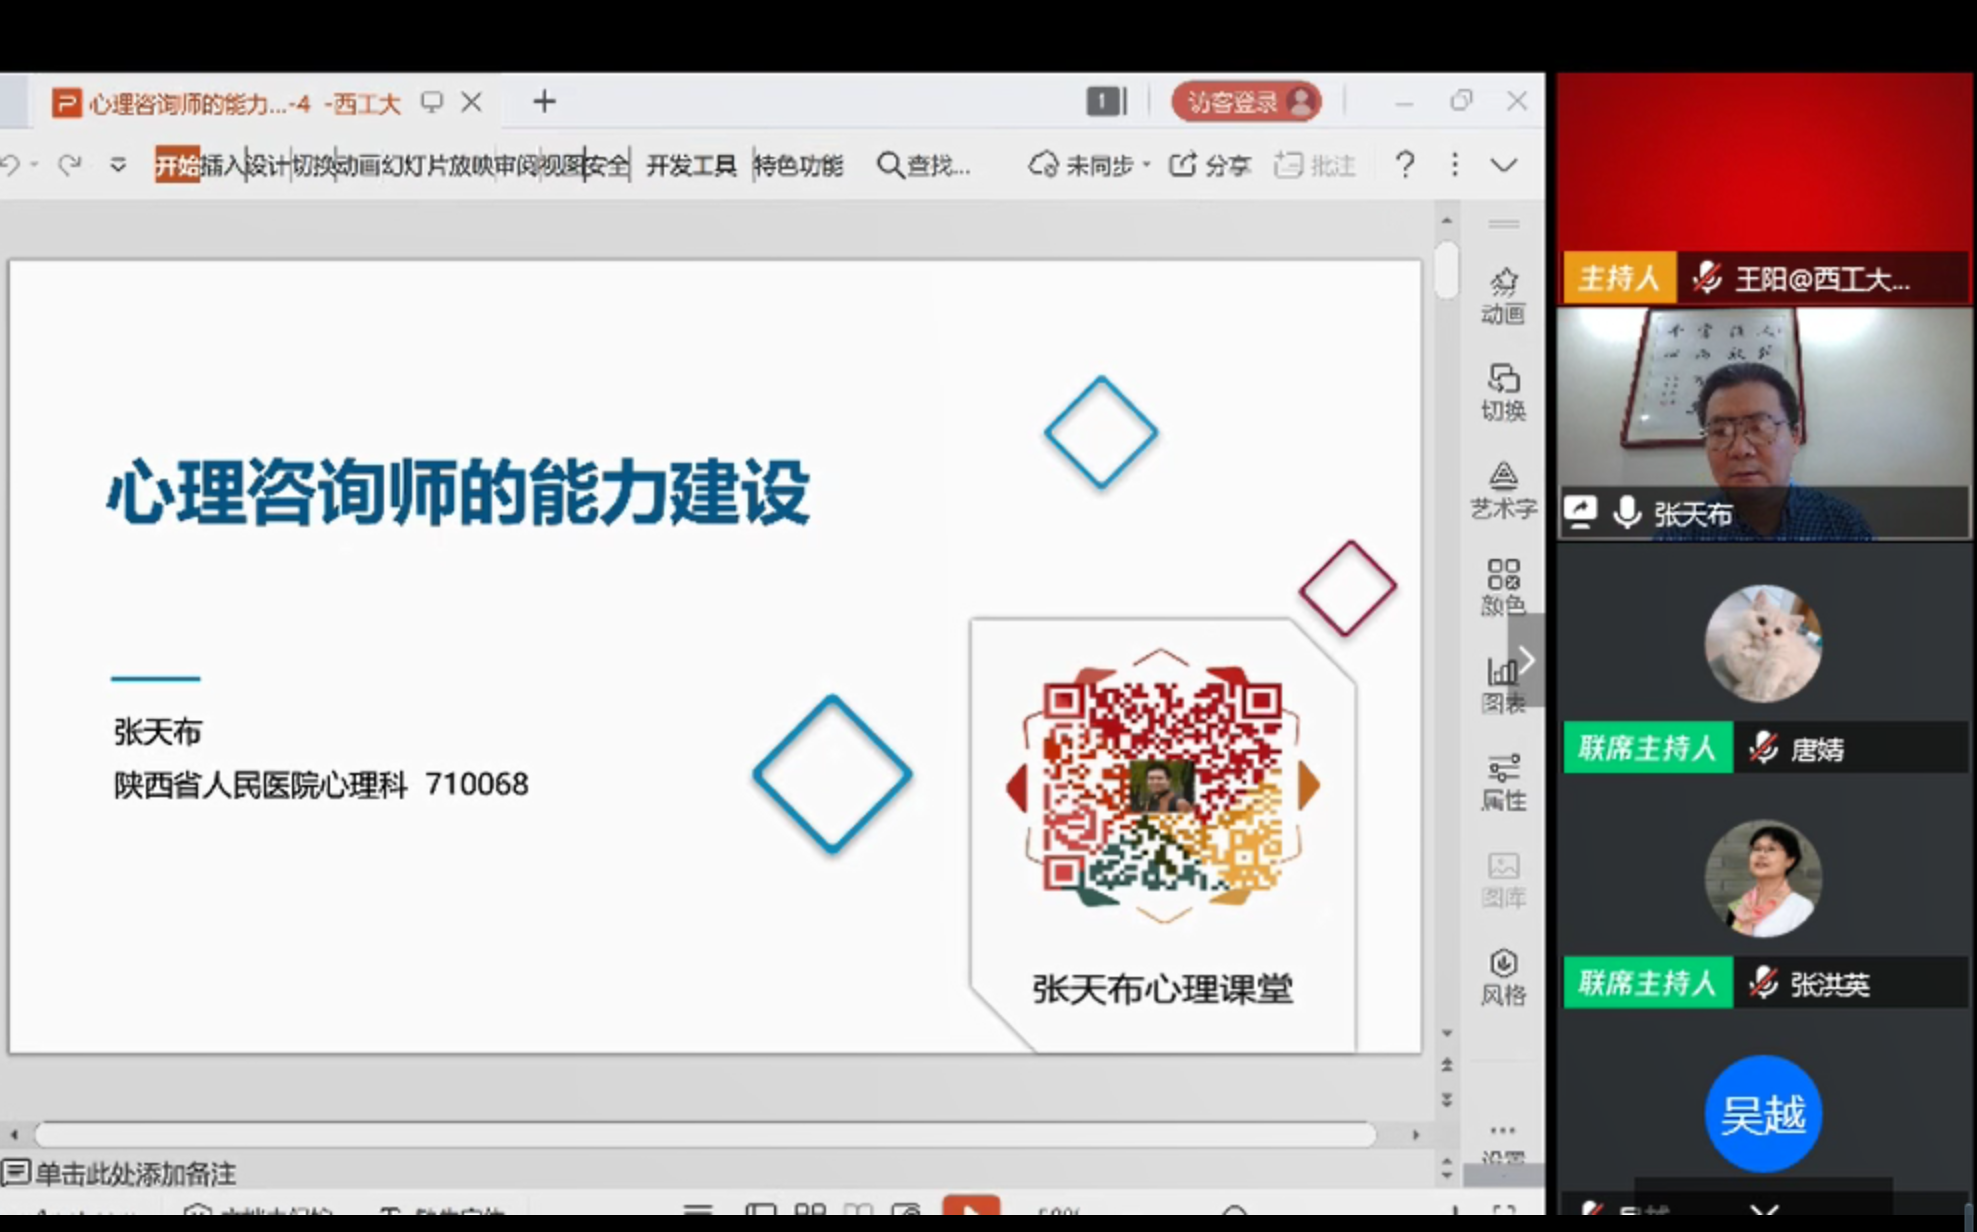1977x1232 pixels.
Task: Switch to reading view book icon
Action: [x=858, y=1209]
